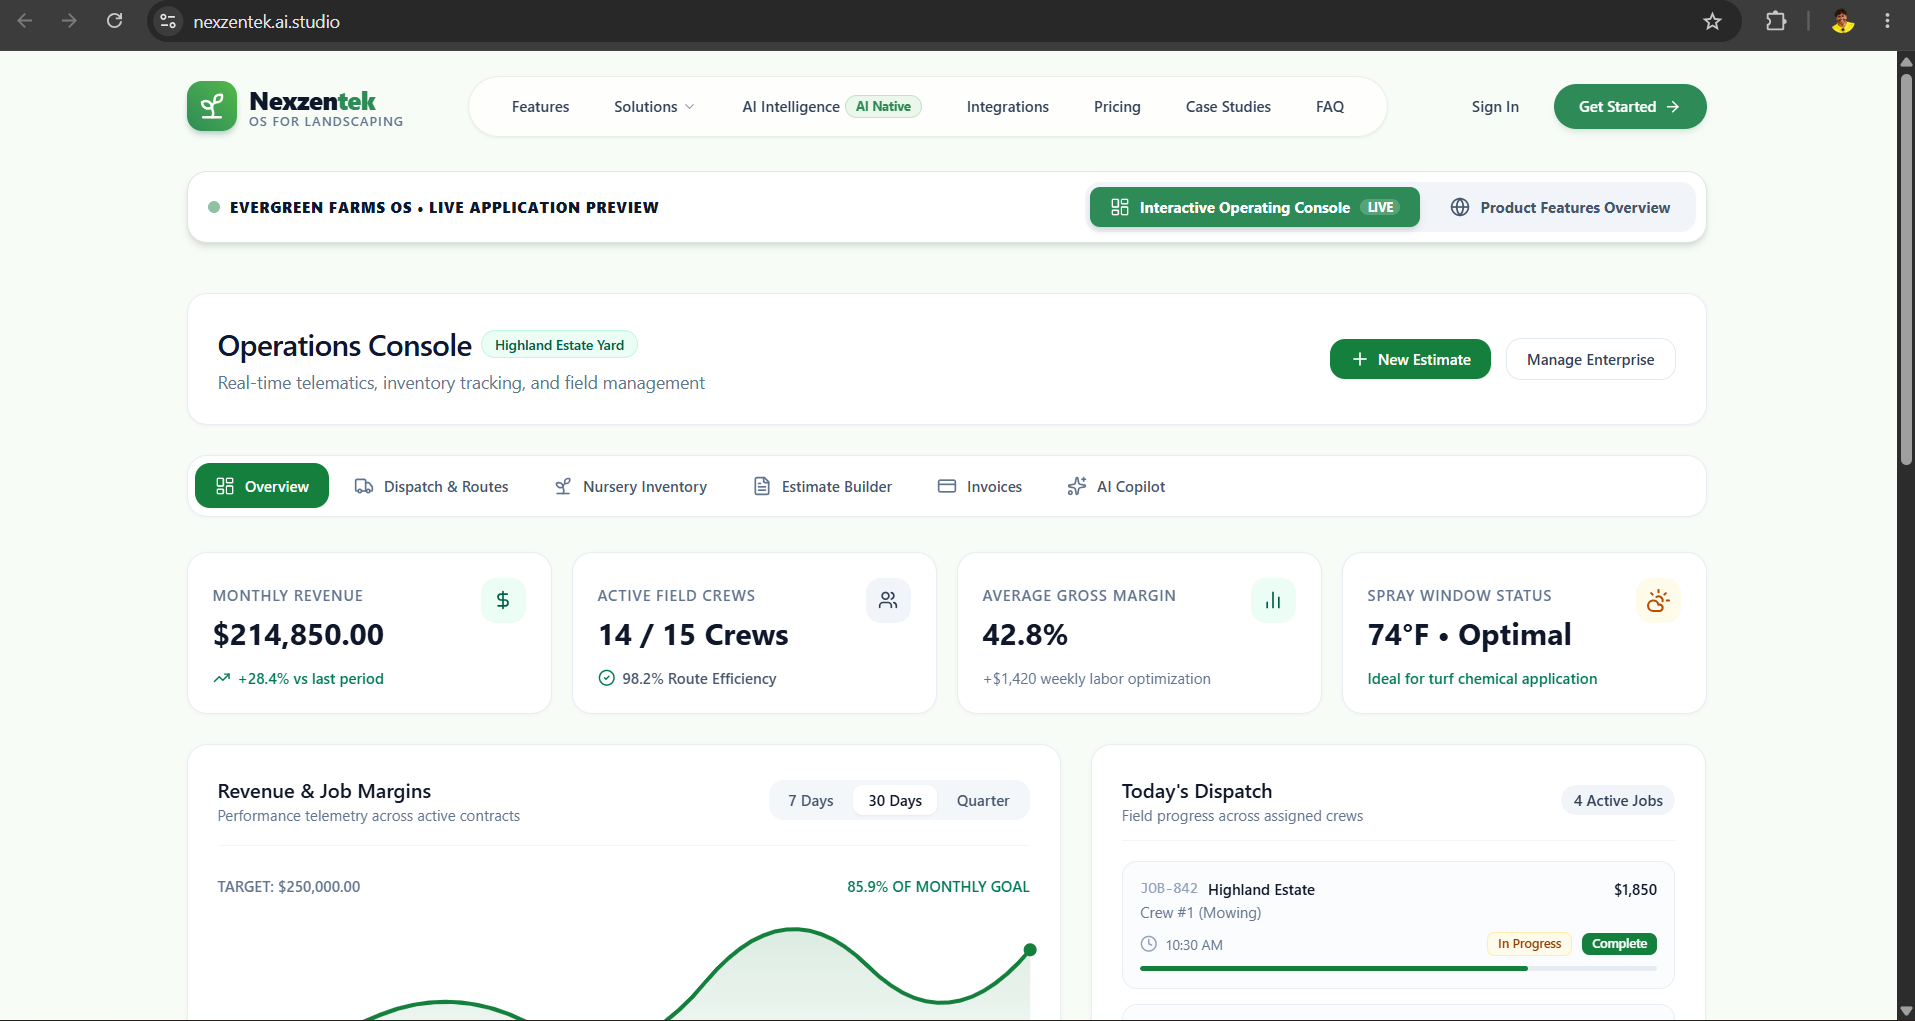Open the Nursery Inventory tab
This screenshot has height=1021, width=1915.
(631, 486)
